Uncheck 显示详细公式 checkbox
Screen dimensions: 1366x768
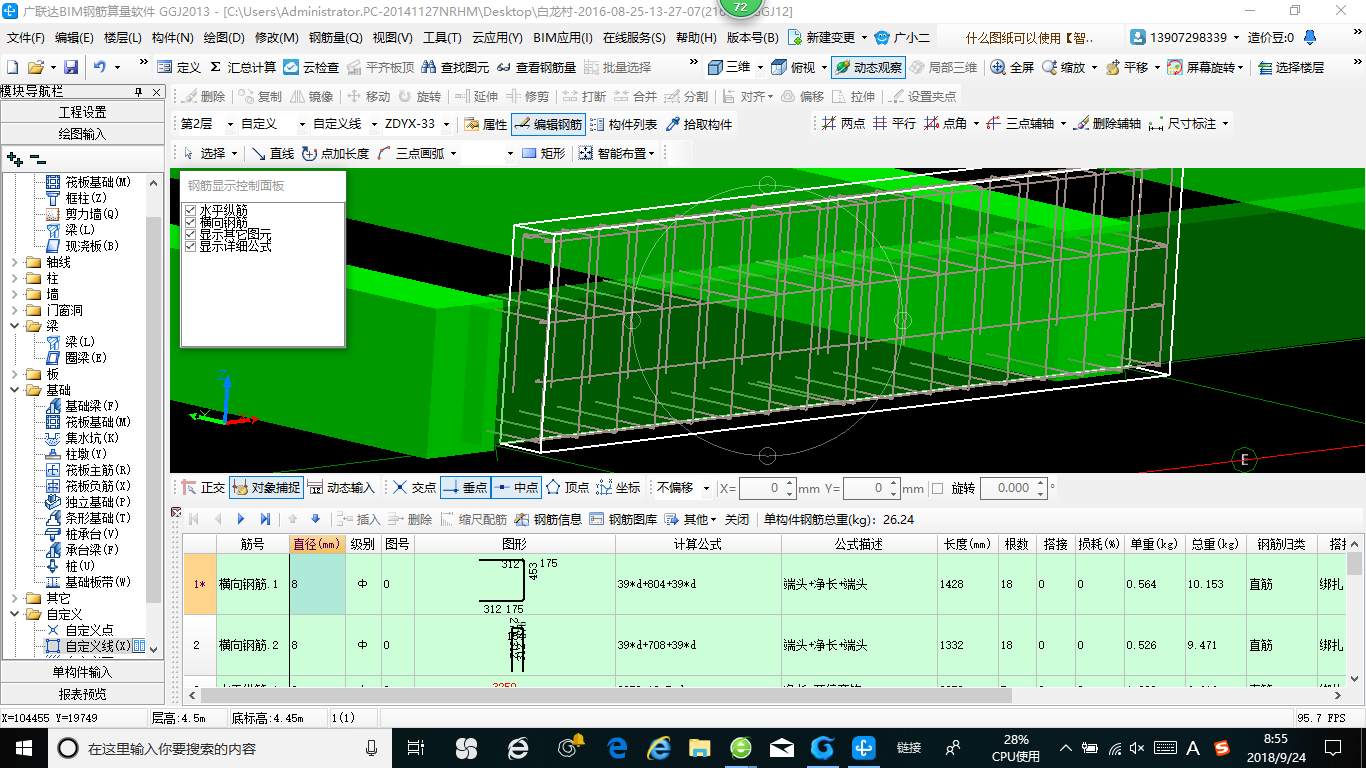click(x=191, y=246)
